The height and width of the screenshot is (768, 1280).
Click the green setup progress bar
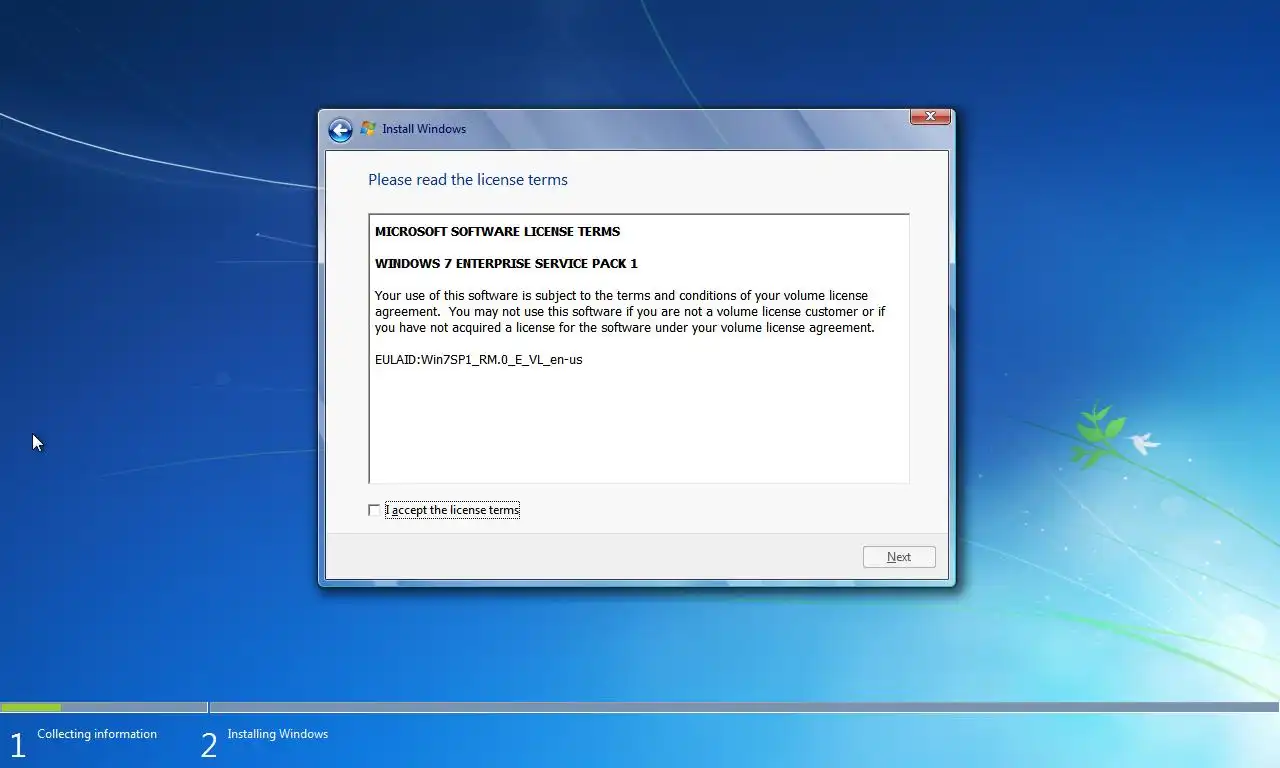point(31,707)
